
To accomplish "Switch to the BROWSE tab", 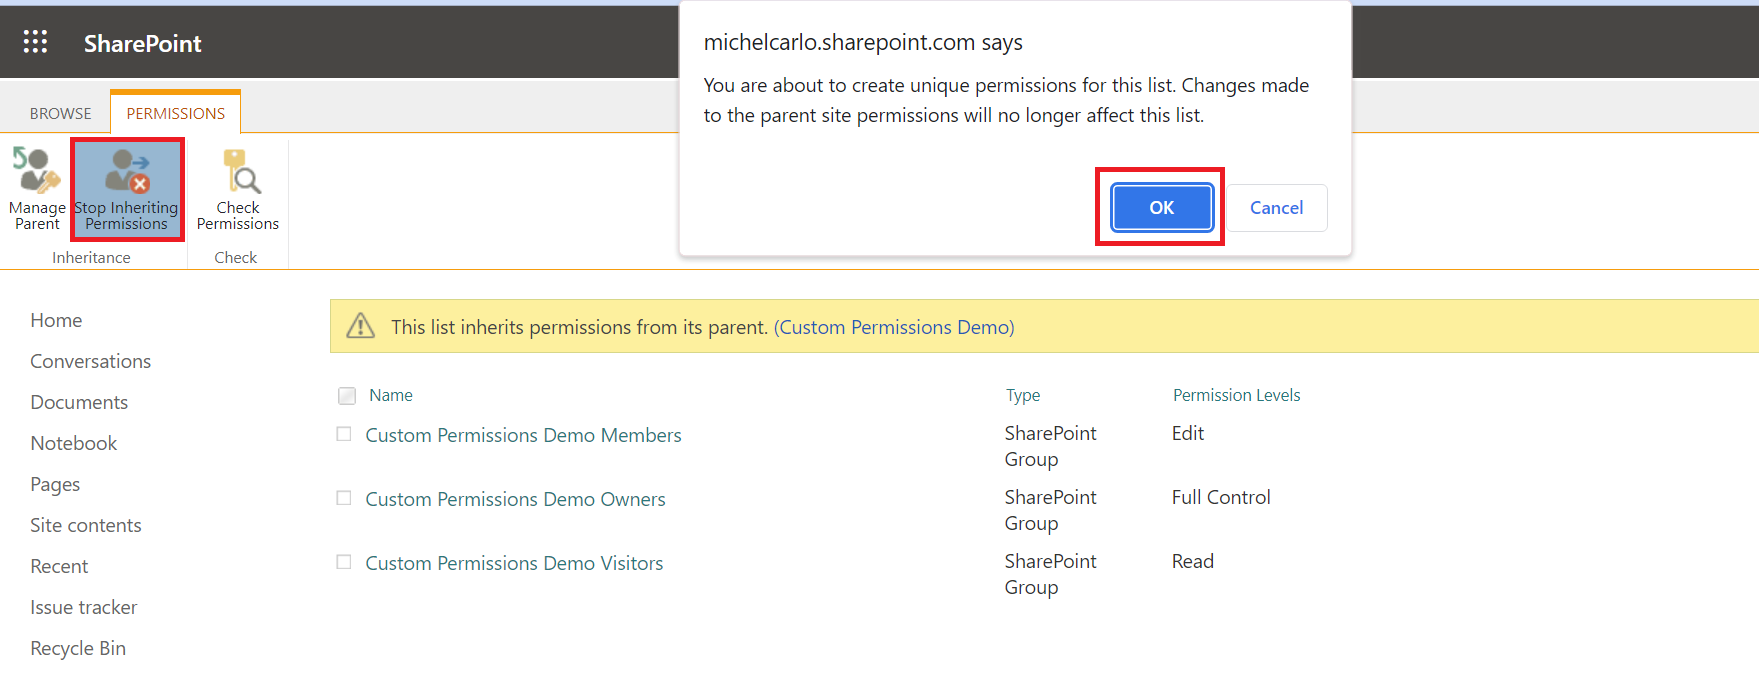I will (x=60, y=112).
